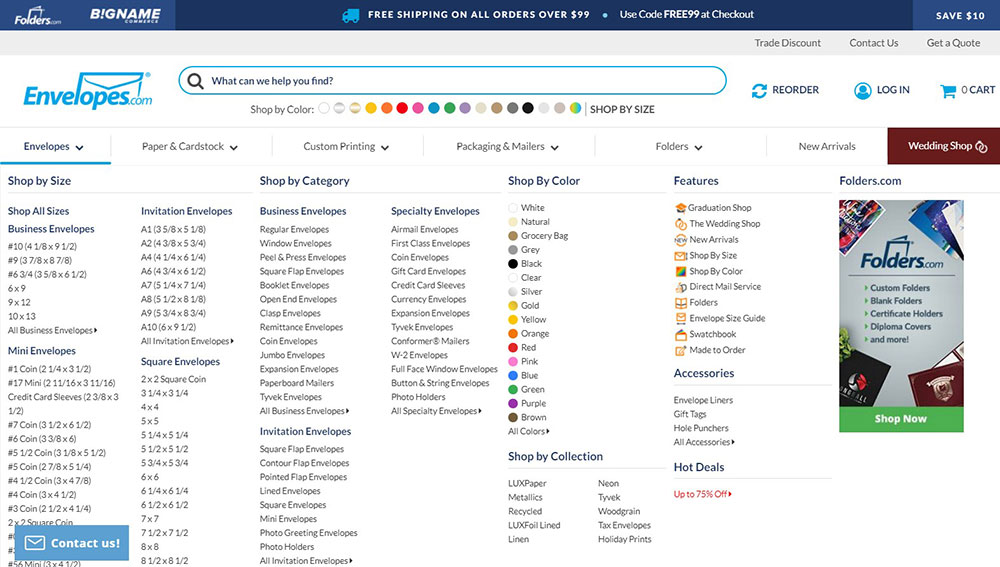Go home via the Envelopes.com logo
Image resolution: width=1000 pixels, height=567 pixels.
[88, 92]
